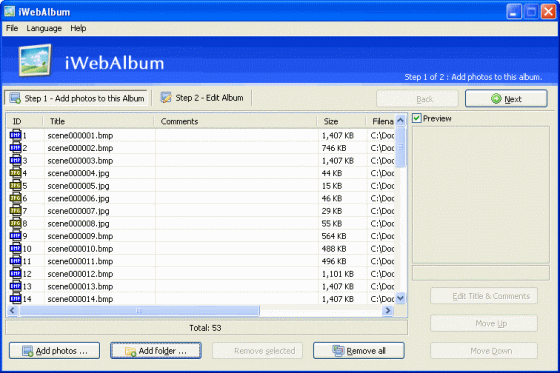Image resolution: width=560 pixels, height=373 pixels.
Task: Select the scene000002.bmp row
Action: coord(201,148)
